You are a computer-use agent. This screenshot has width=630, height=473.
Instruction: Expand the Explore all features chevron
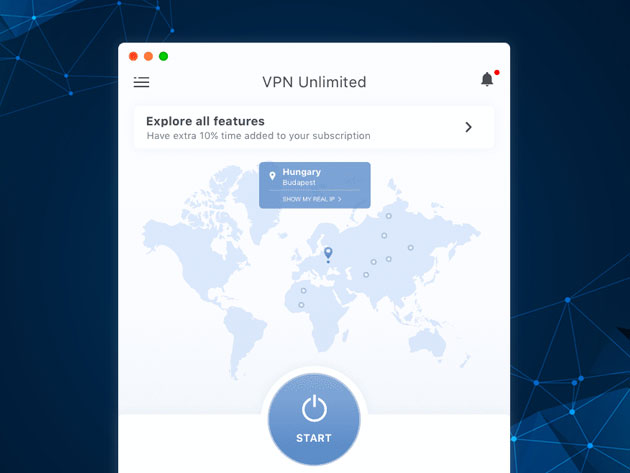(x=468, y=127)
